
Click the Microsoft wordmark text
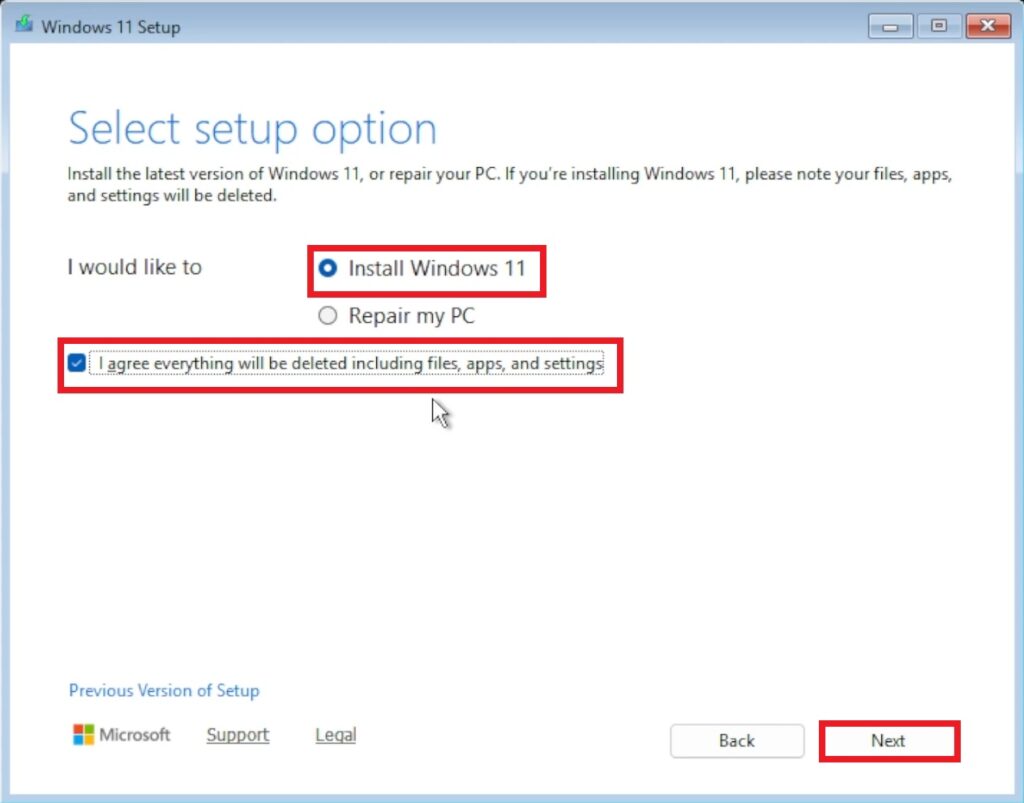135,735
